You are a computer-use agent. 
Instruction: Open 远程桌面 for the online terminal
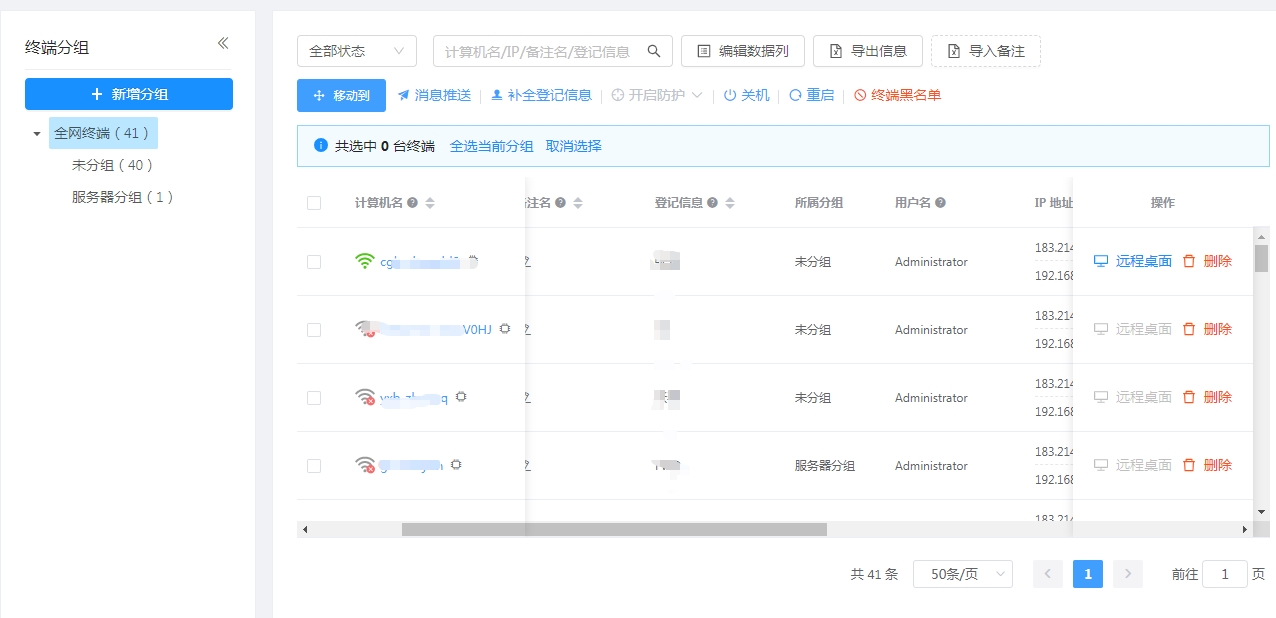(1132, 261)
